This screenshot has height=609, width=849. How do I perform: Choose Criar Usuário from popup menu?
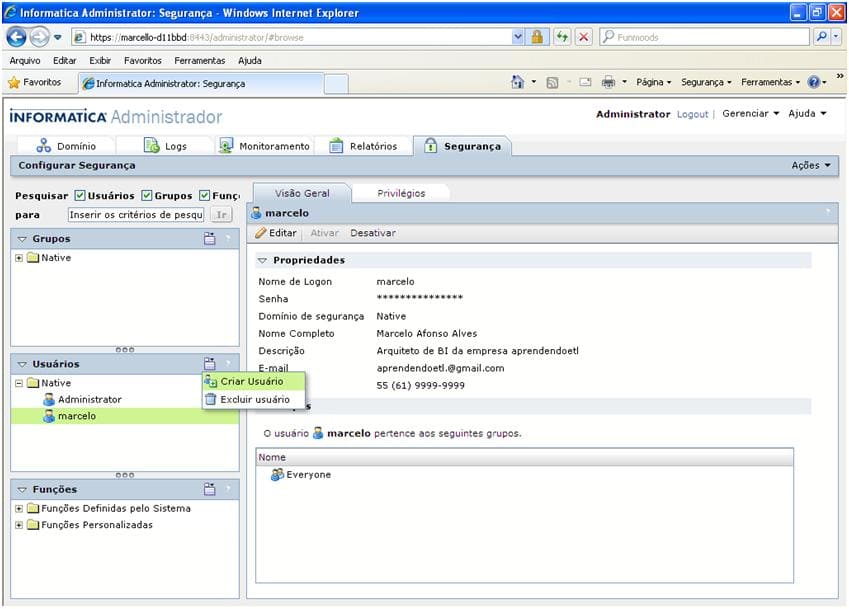coord(253,382)
